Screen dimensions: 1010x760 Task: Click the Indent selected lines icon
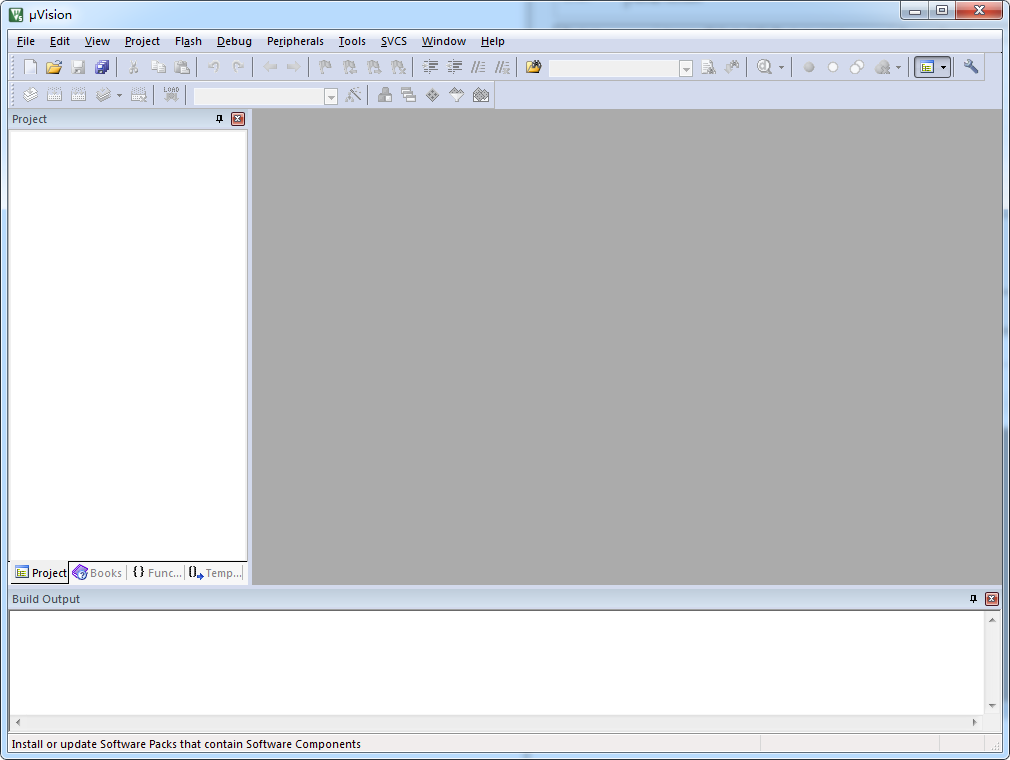(430, 67)
